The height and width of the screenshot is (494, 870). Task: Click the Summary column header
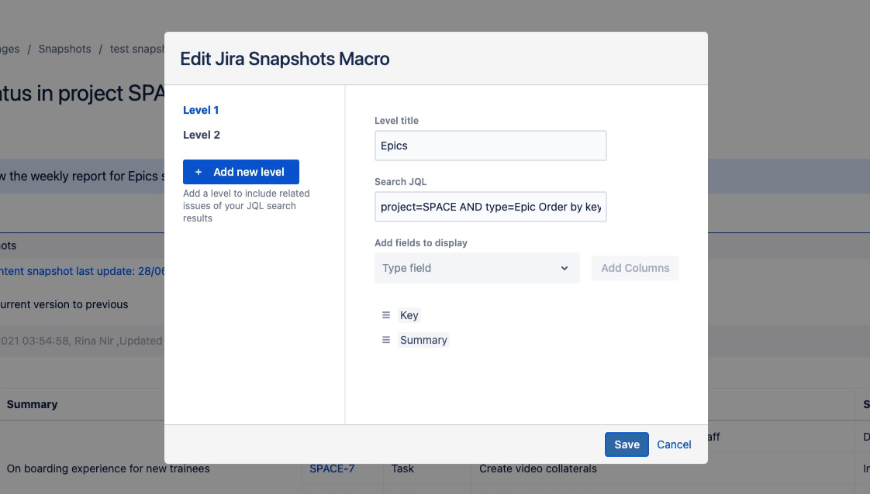pyautogui.click(x=32, y=404)
